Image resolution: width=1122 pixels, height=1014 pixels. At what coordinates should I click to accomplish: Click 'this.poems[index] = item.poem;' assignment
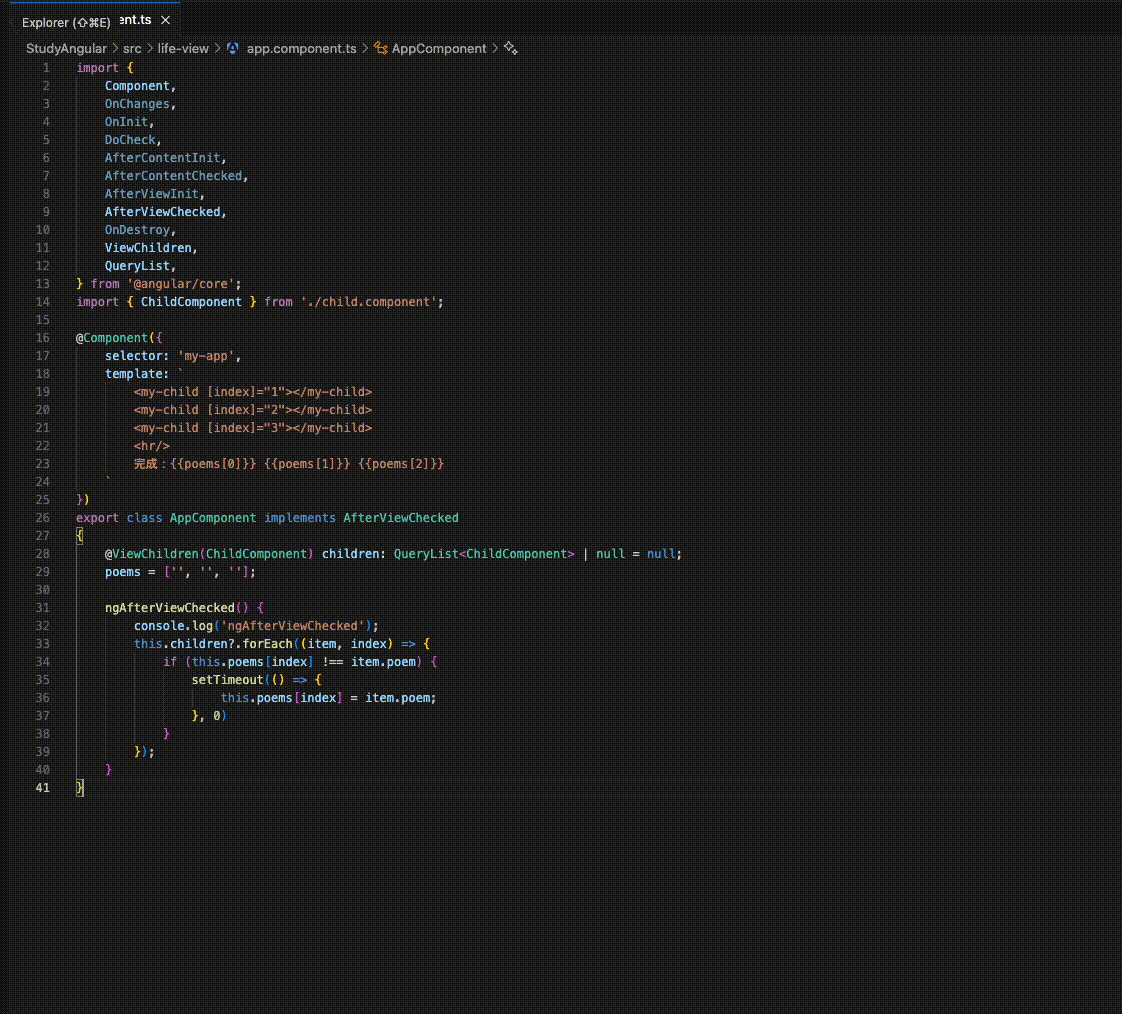click(x=328, y=698)
